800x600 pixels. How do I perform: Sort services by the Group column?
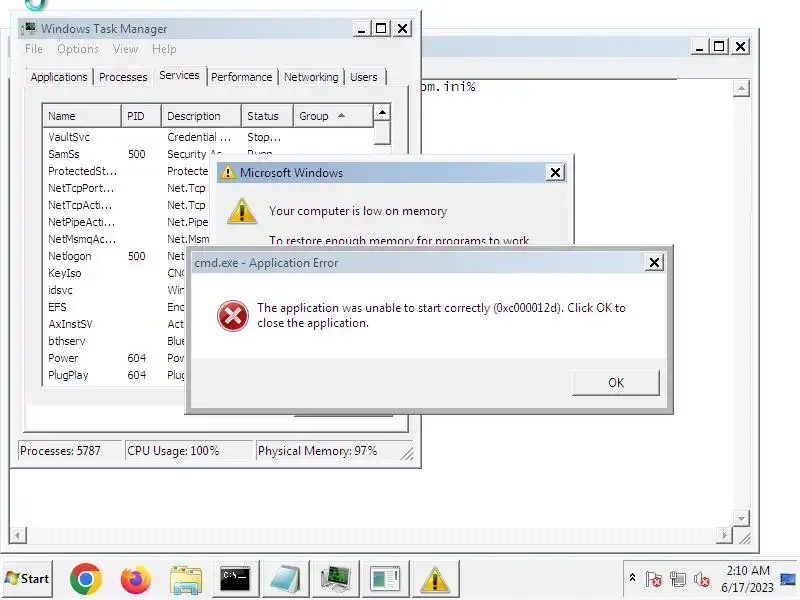coord(333,116)
